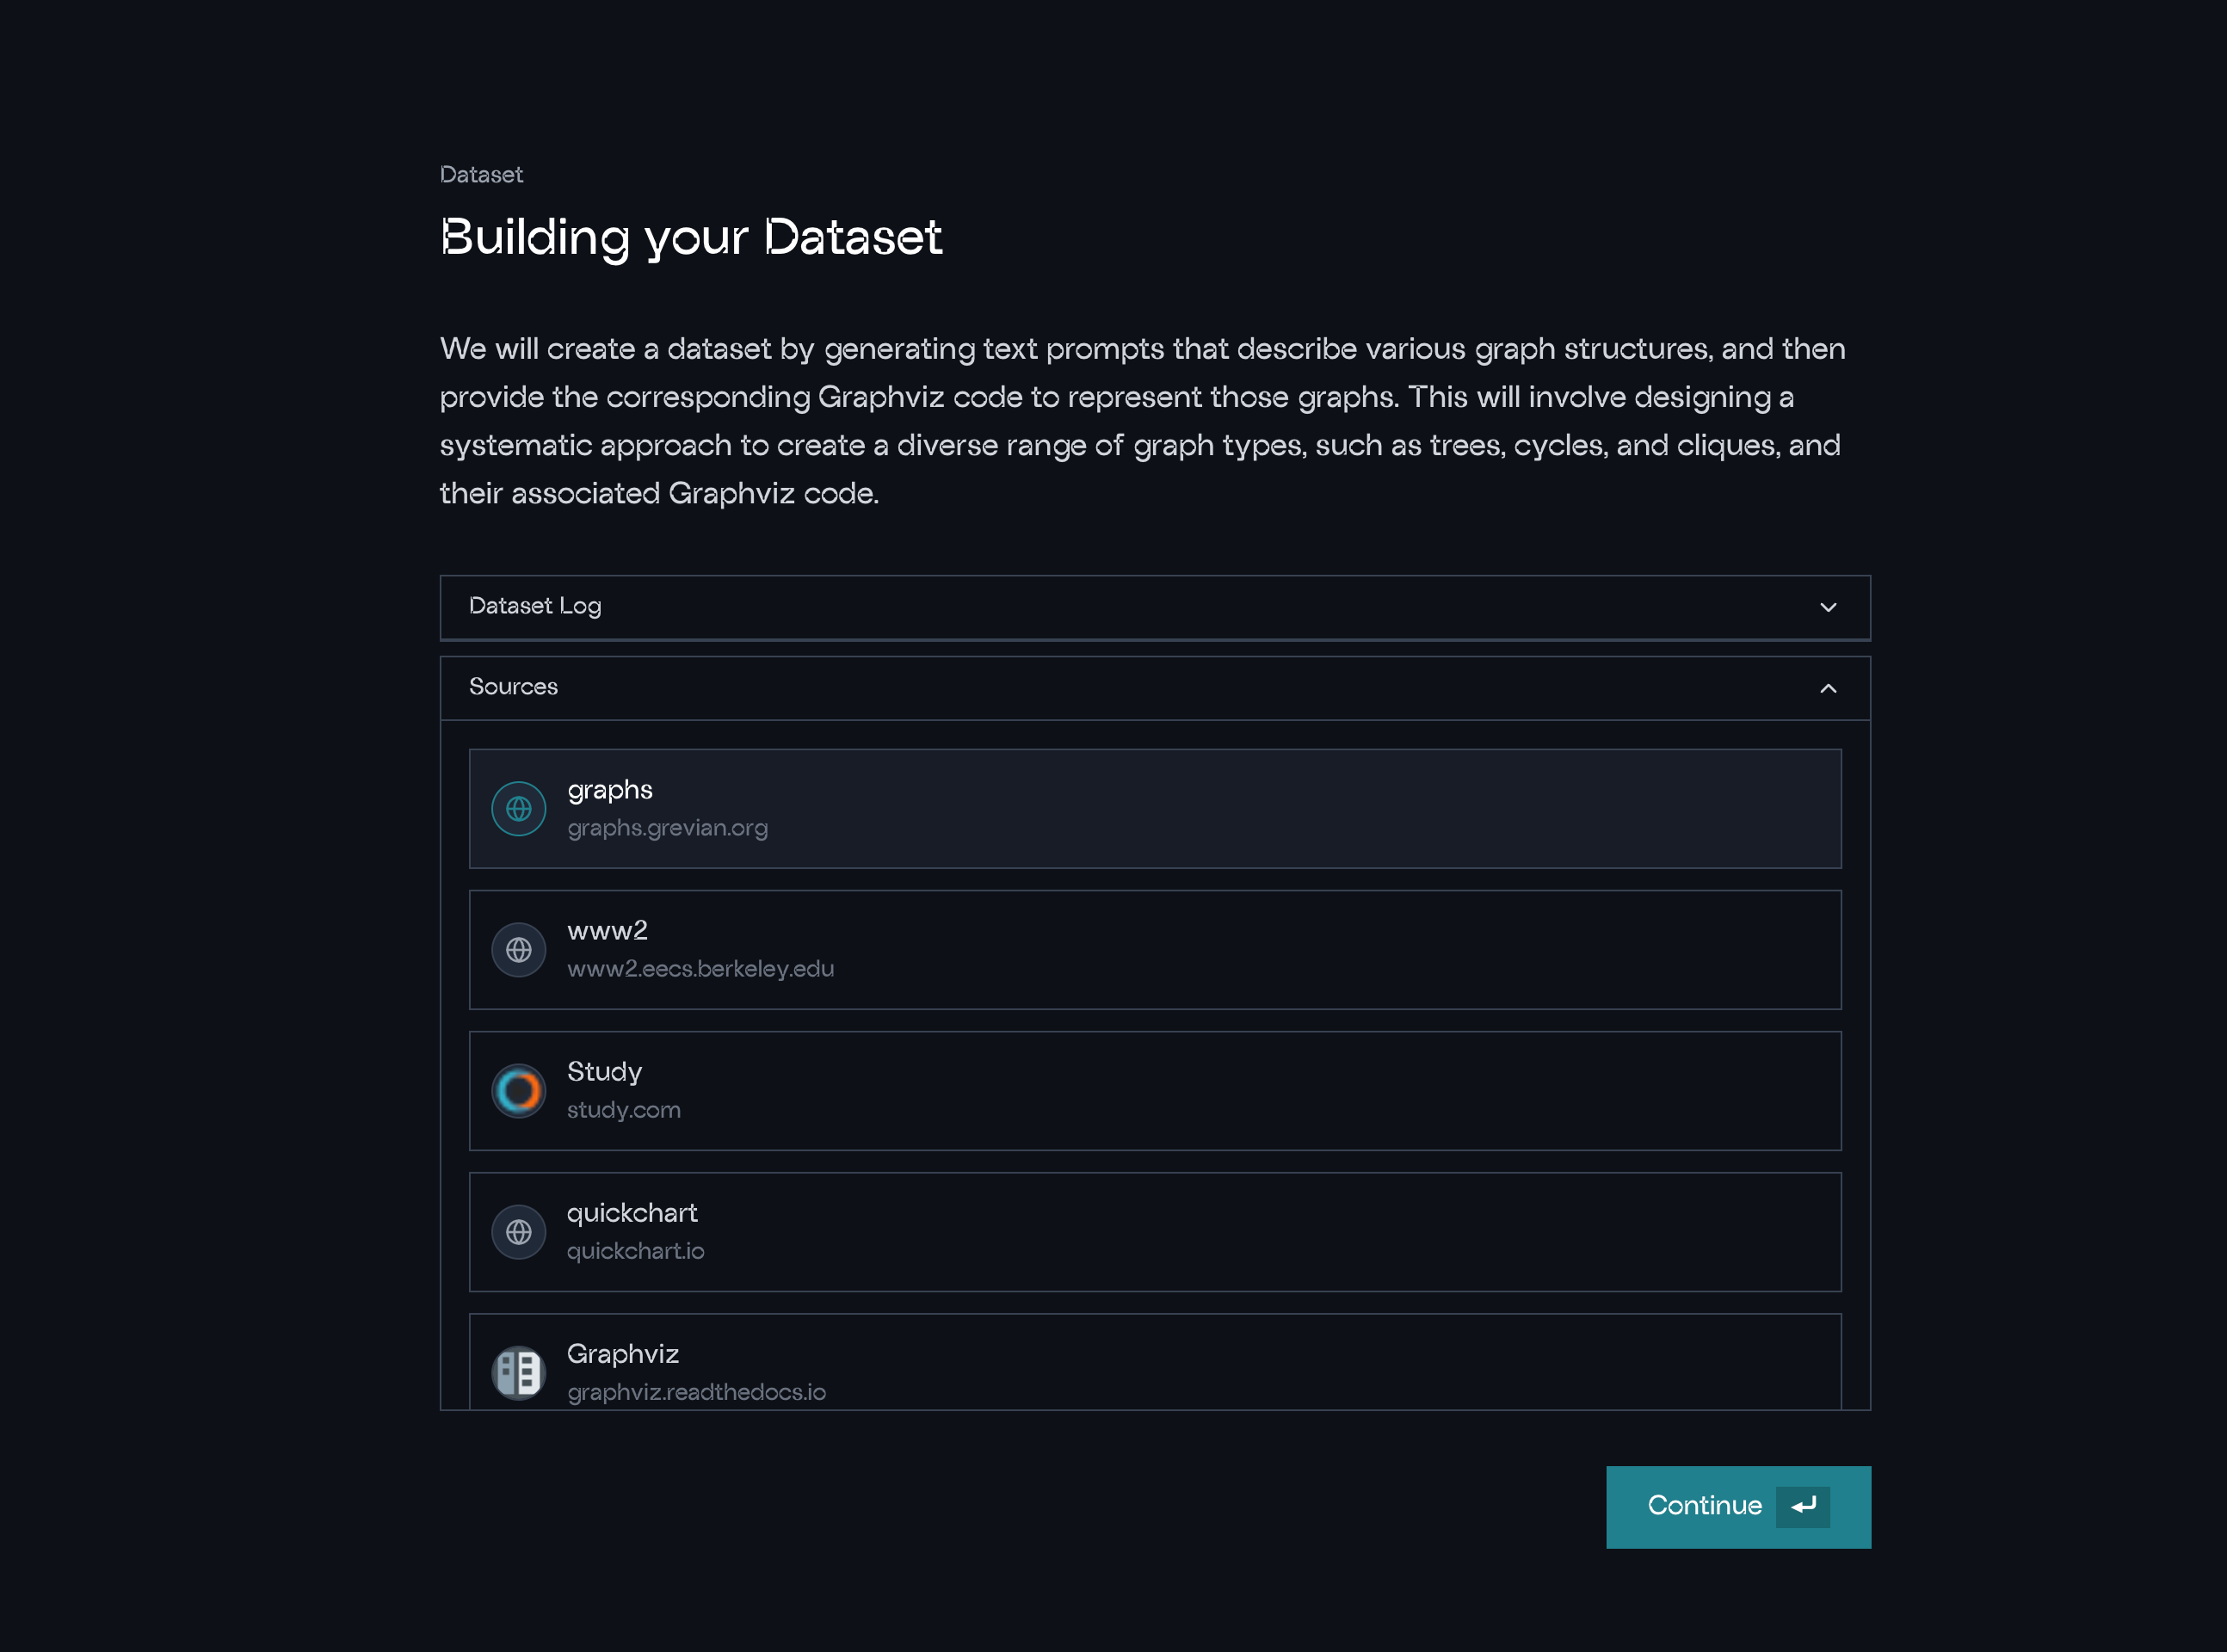Click the globe icon beside graphs source
The width and height of the screenshot is (2227, 1652).
point(518,808)
